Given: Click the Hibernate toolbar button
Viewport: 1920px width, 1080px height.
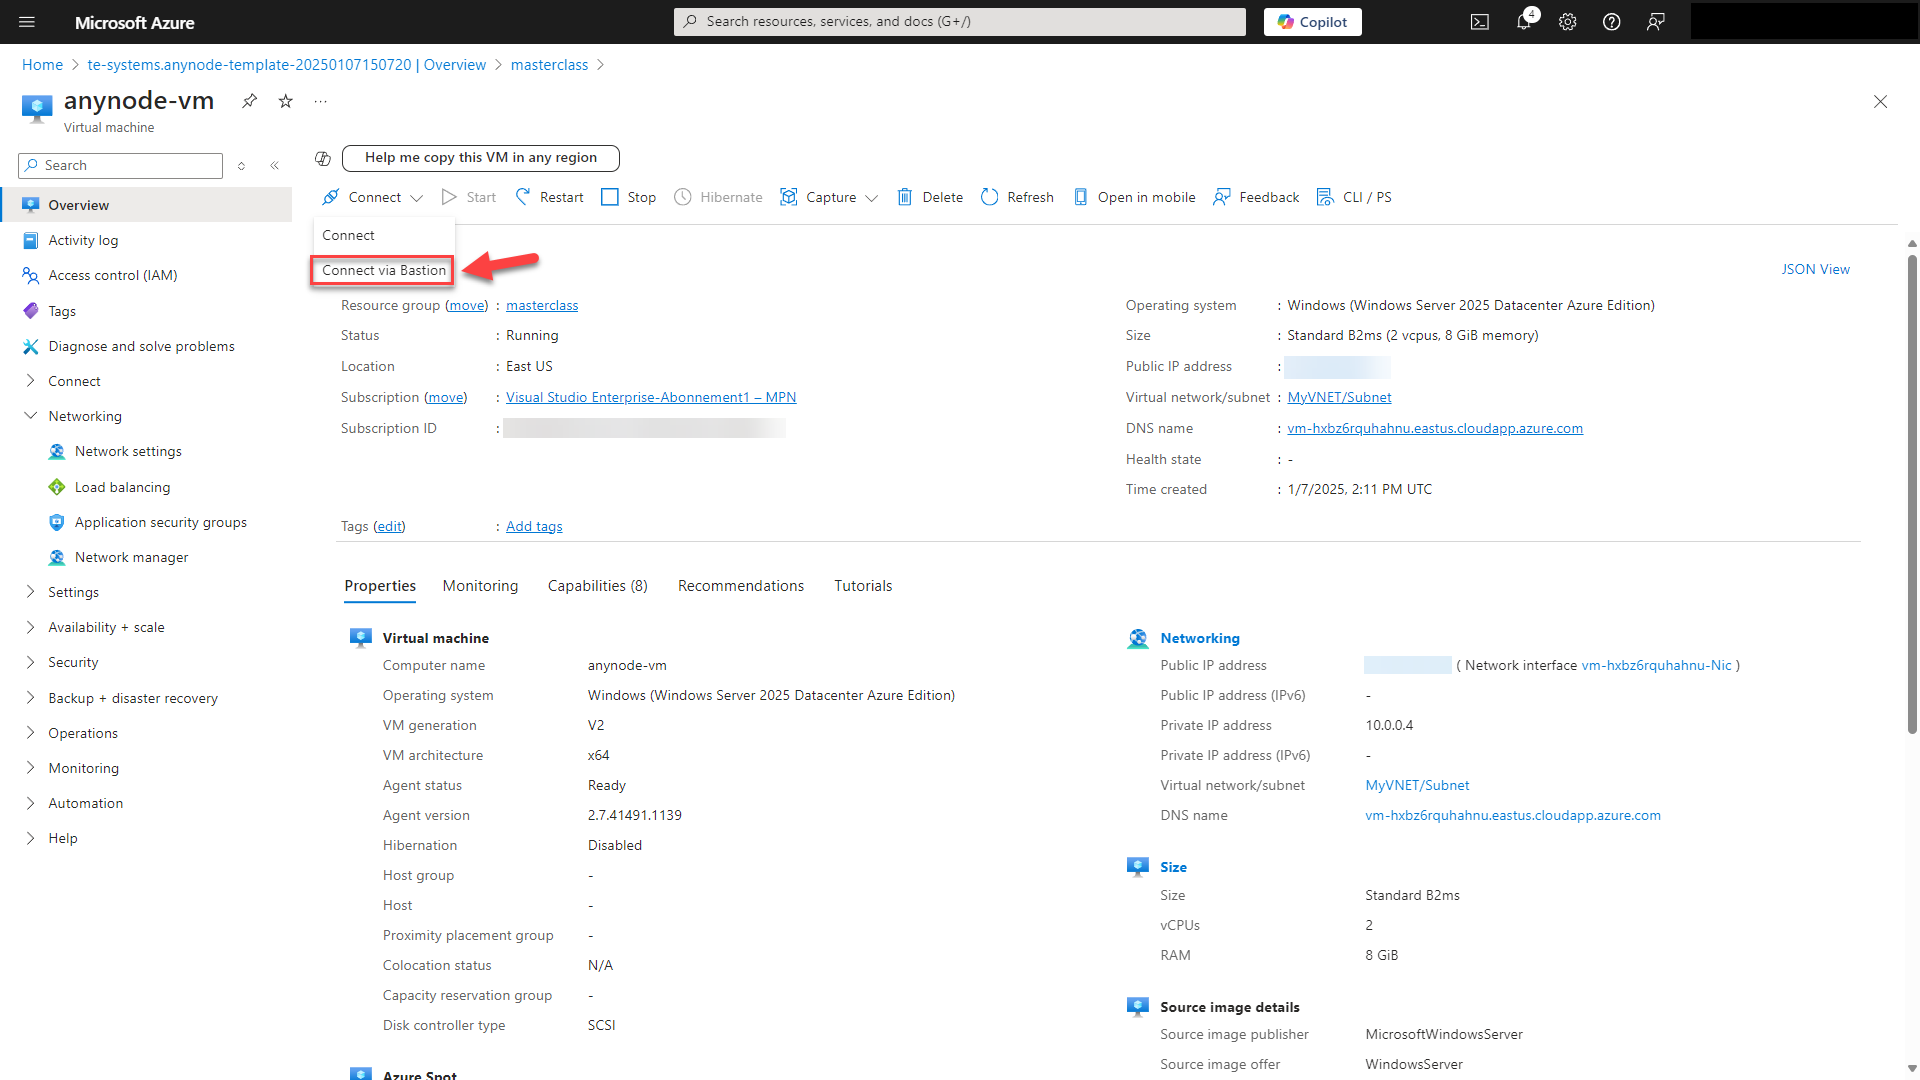Looking at the screenshot, I should [718, 197].
